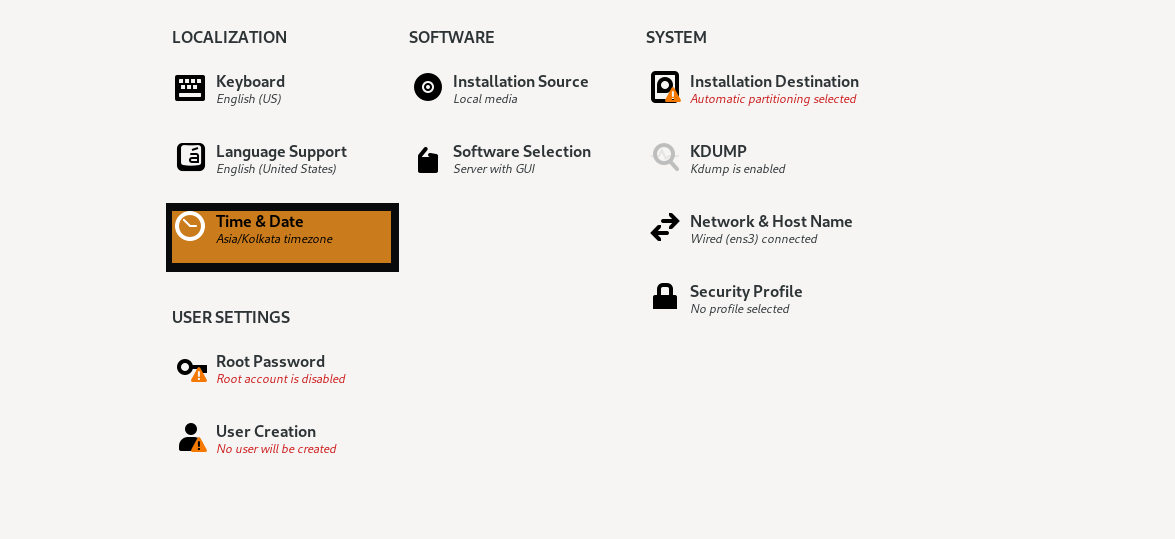Click the 'Server with GUI' status text

click(x=494, y=169)
